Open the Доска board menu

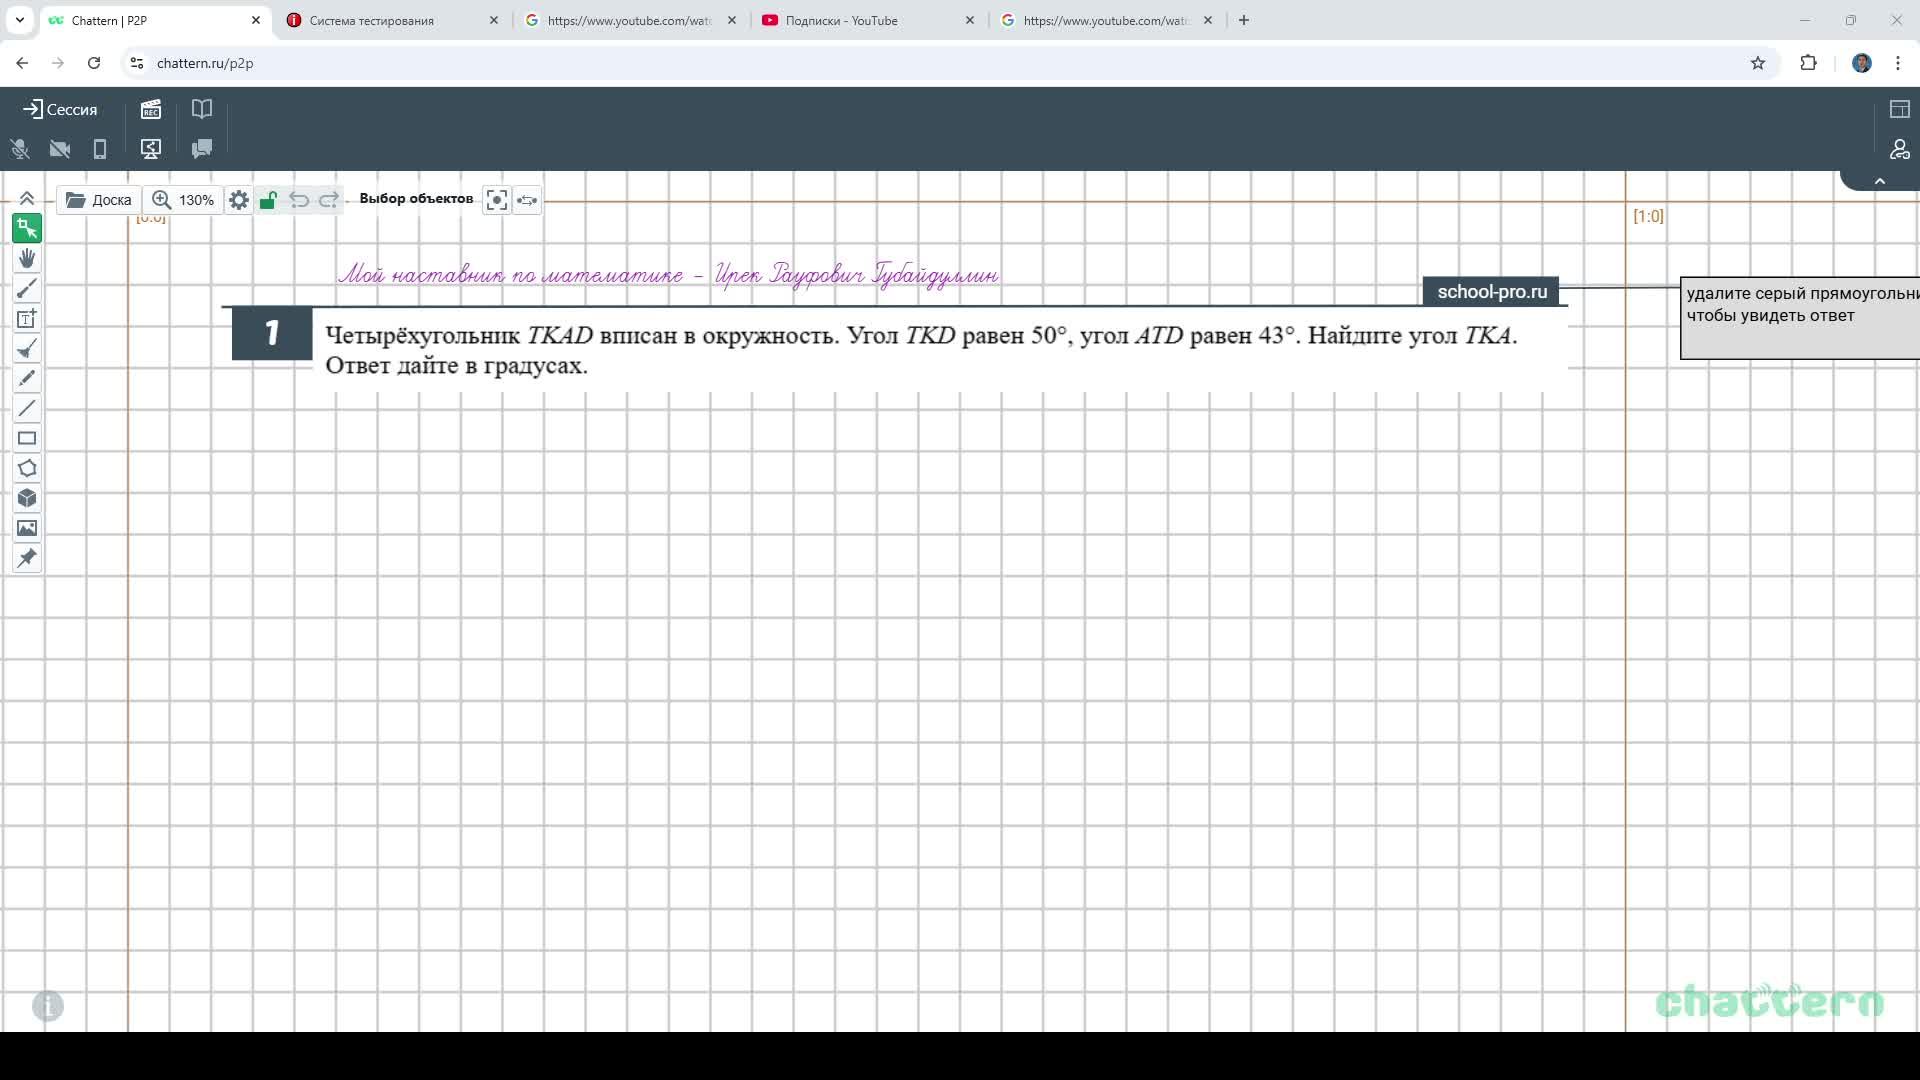98,200
